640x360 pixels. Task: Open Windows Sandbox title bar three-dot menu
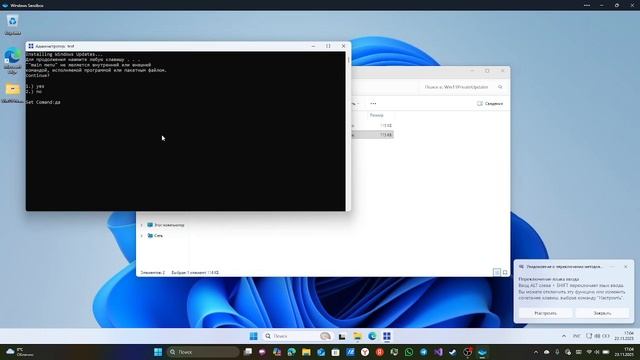pos(587,5)
